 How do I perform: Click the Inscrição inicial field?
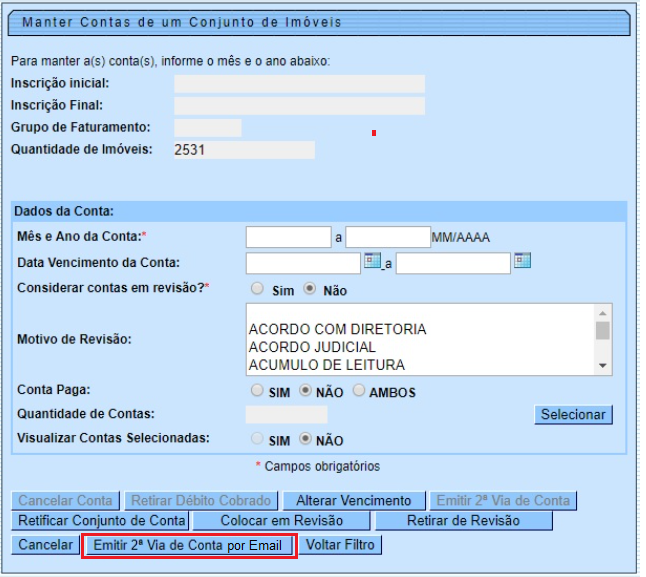[x=299, y=84]
